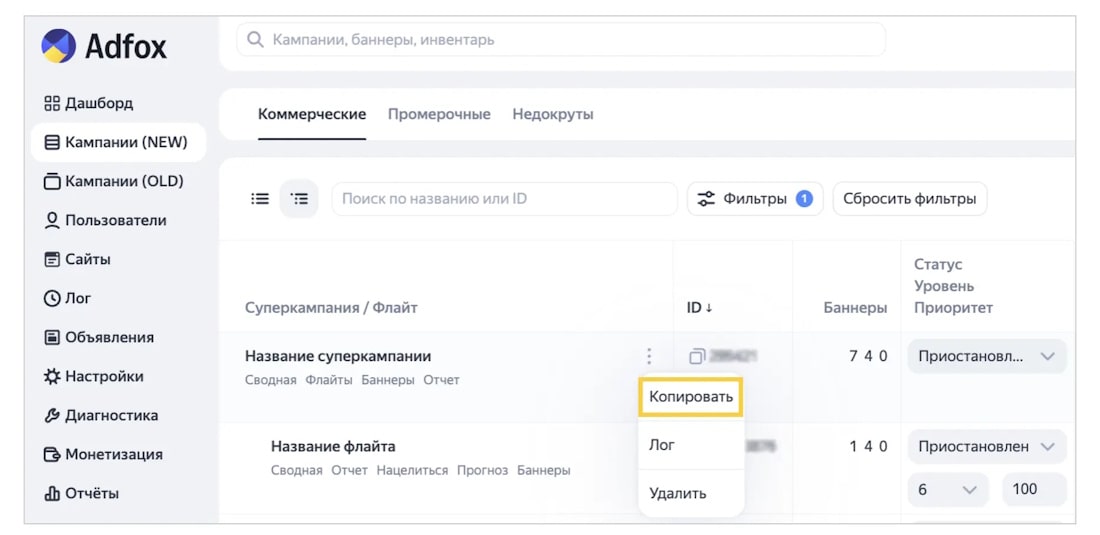Switch to flat list view icon
1100x535 pixels.
pyautogui.click(x=260, y=199)
